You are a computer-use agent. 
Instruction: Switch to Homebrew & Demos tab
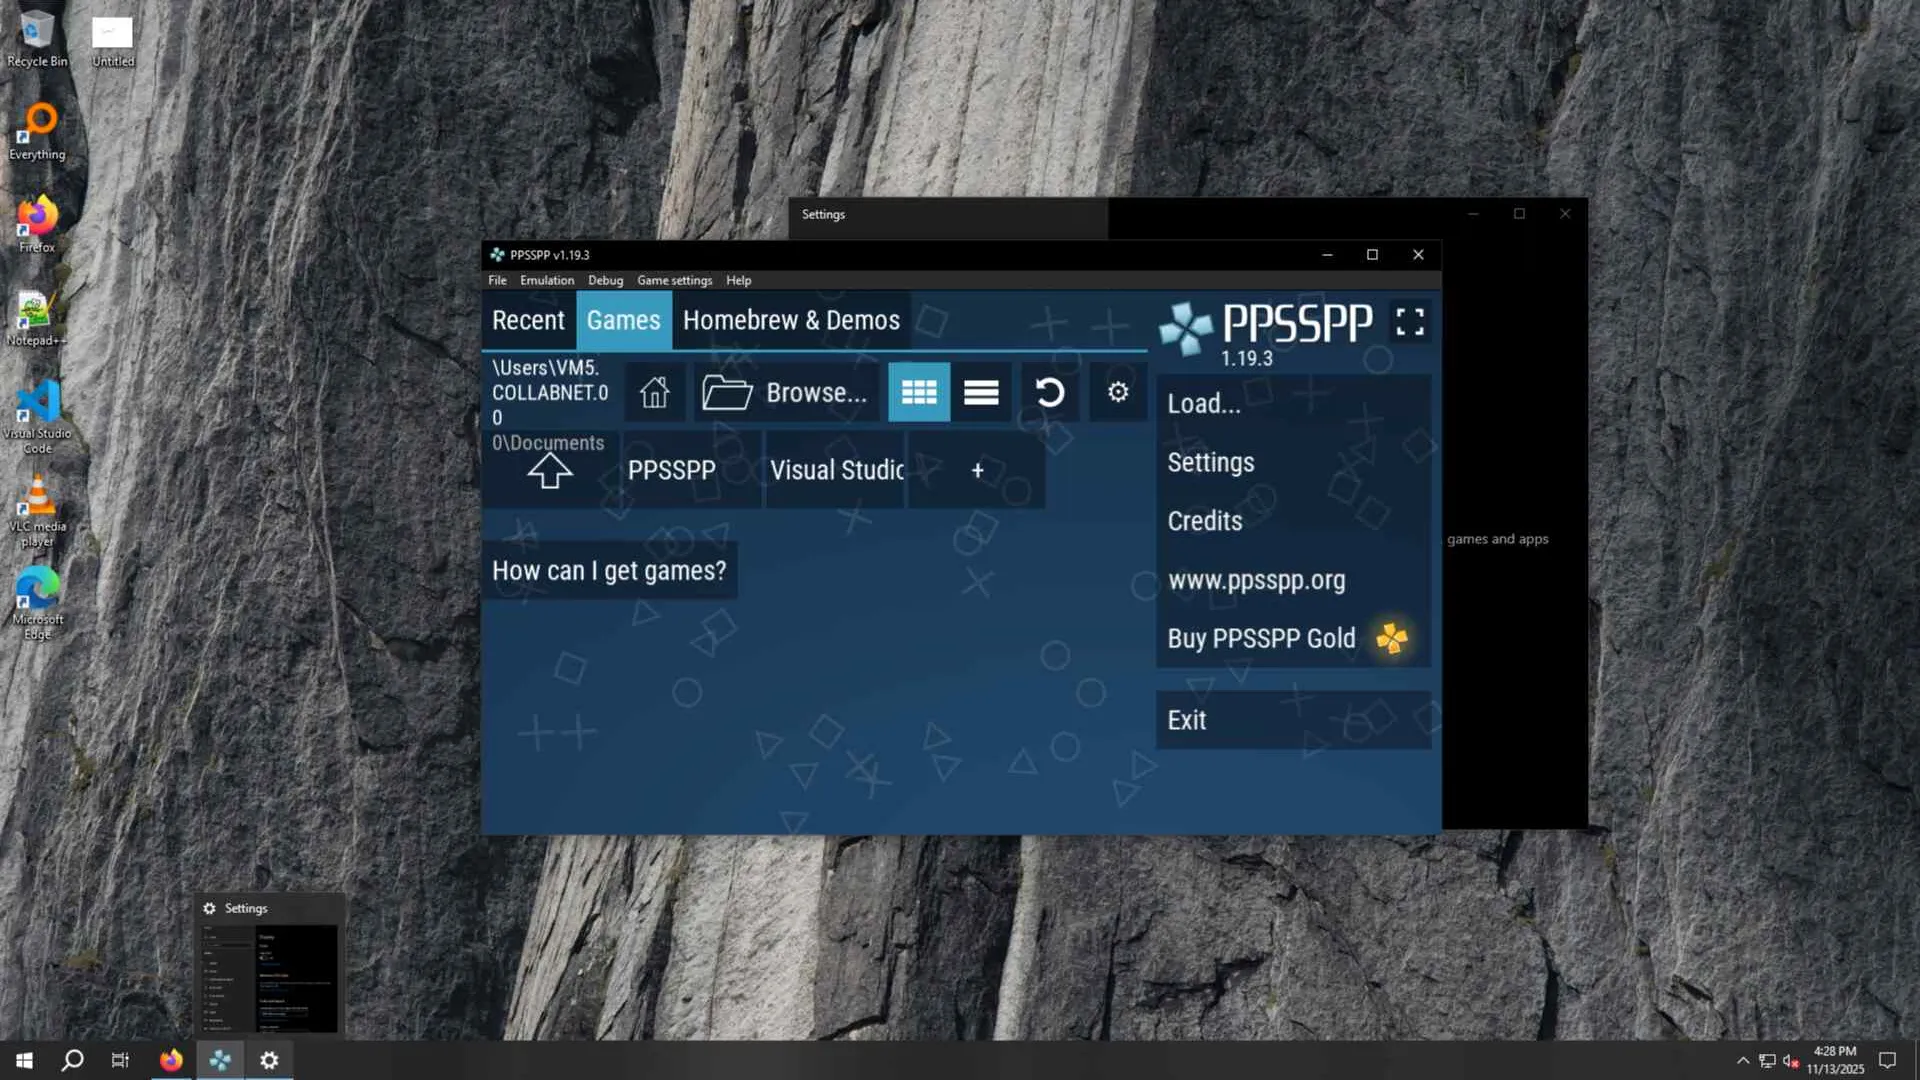(791, 321)
